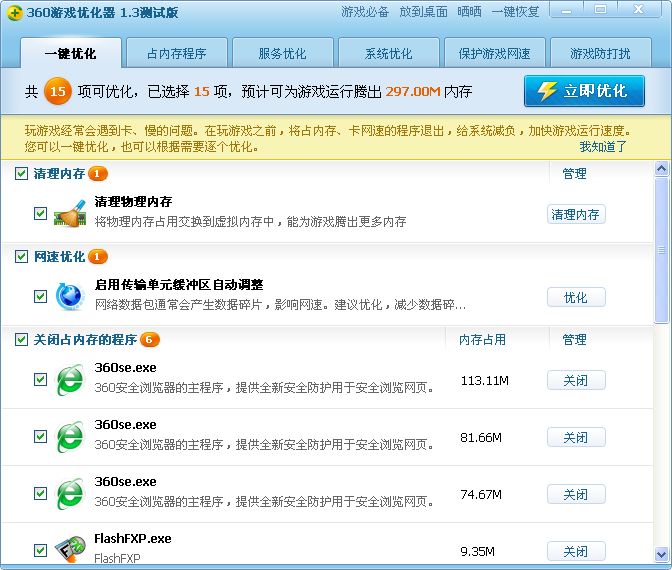Deselect the 关闭占内存的程序 group checkbox

[21, 340]
